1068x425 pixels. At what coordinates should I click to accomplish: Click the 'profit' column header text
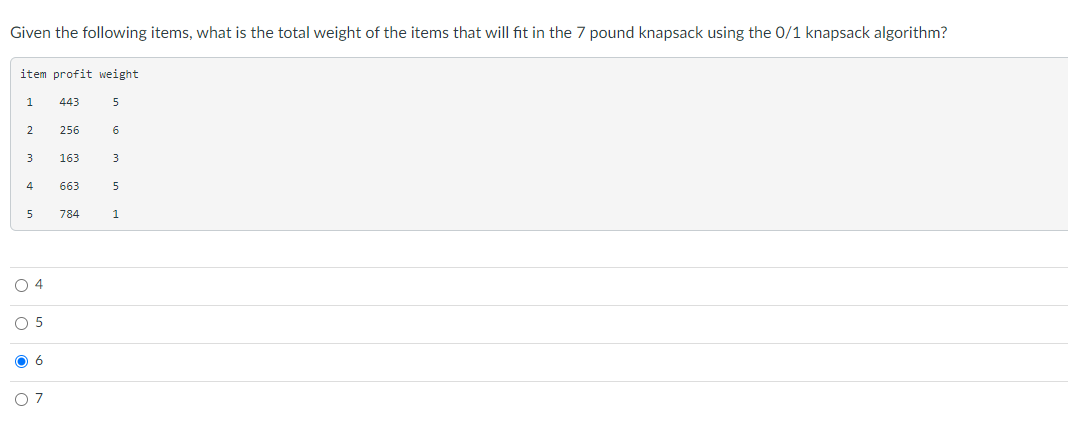pyautogui.click(x=72, y=74)
